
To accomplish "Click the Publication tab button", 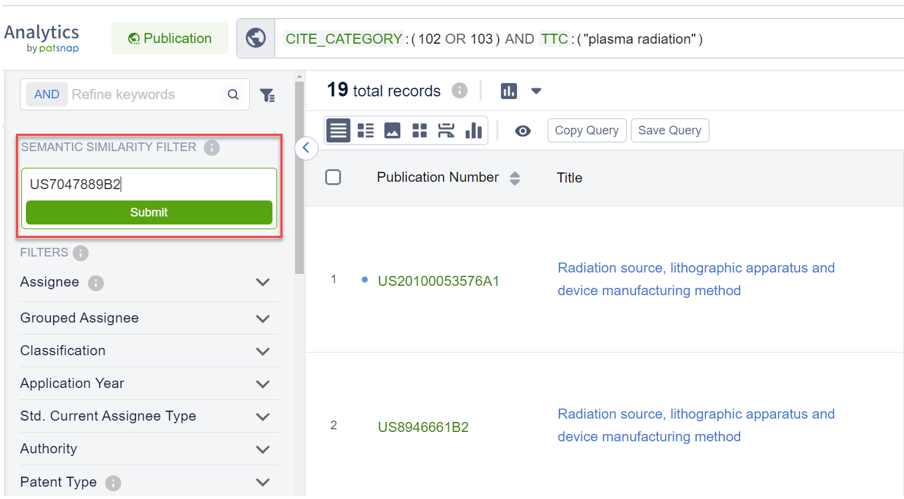I will [169, 39].
